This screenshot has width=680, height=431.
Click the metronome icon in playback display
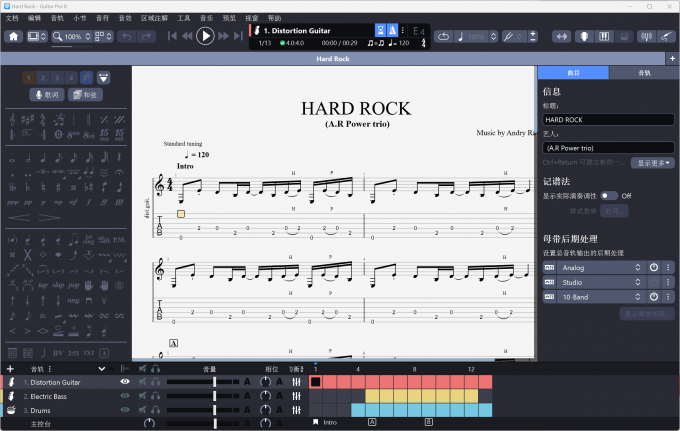[x=391, y=31]
